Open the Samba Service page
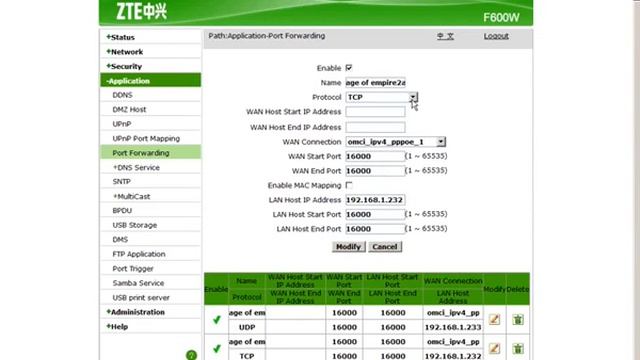This screenshot has width=640, height=360. tap(138, 283)
